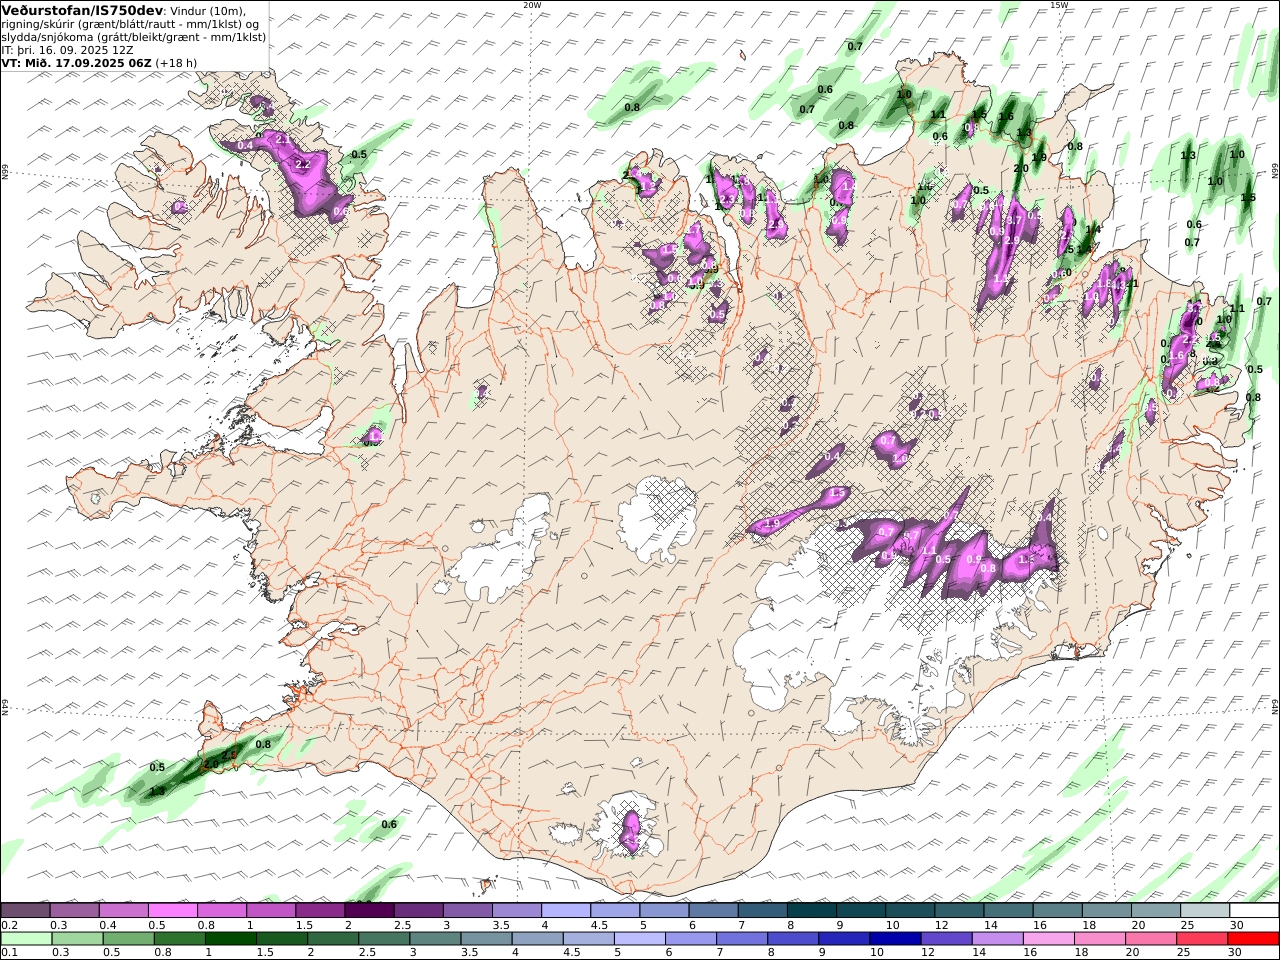Select the bottom legend swatch between 0.3 and 0.5
This screenshot has height=960, width=1280.
coord(77,939)
